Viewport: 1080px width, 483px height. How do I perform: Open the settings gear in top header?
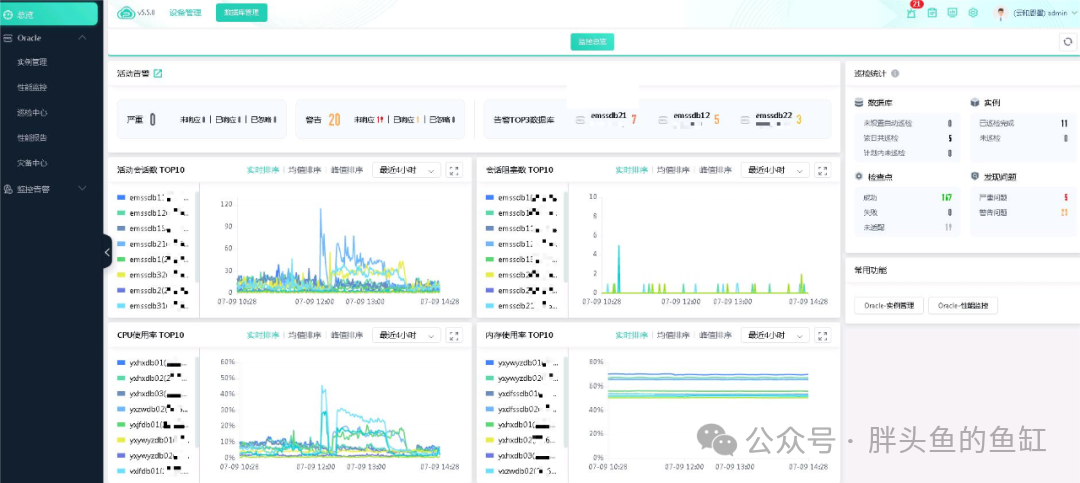pos(973,12)
